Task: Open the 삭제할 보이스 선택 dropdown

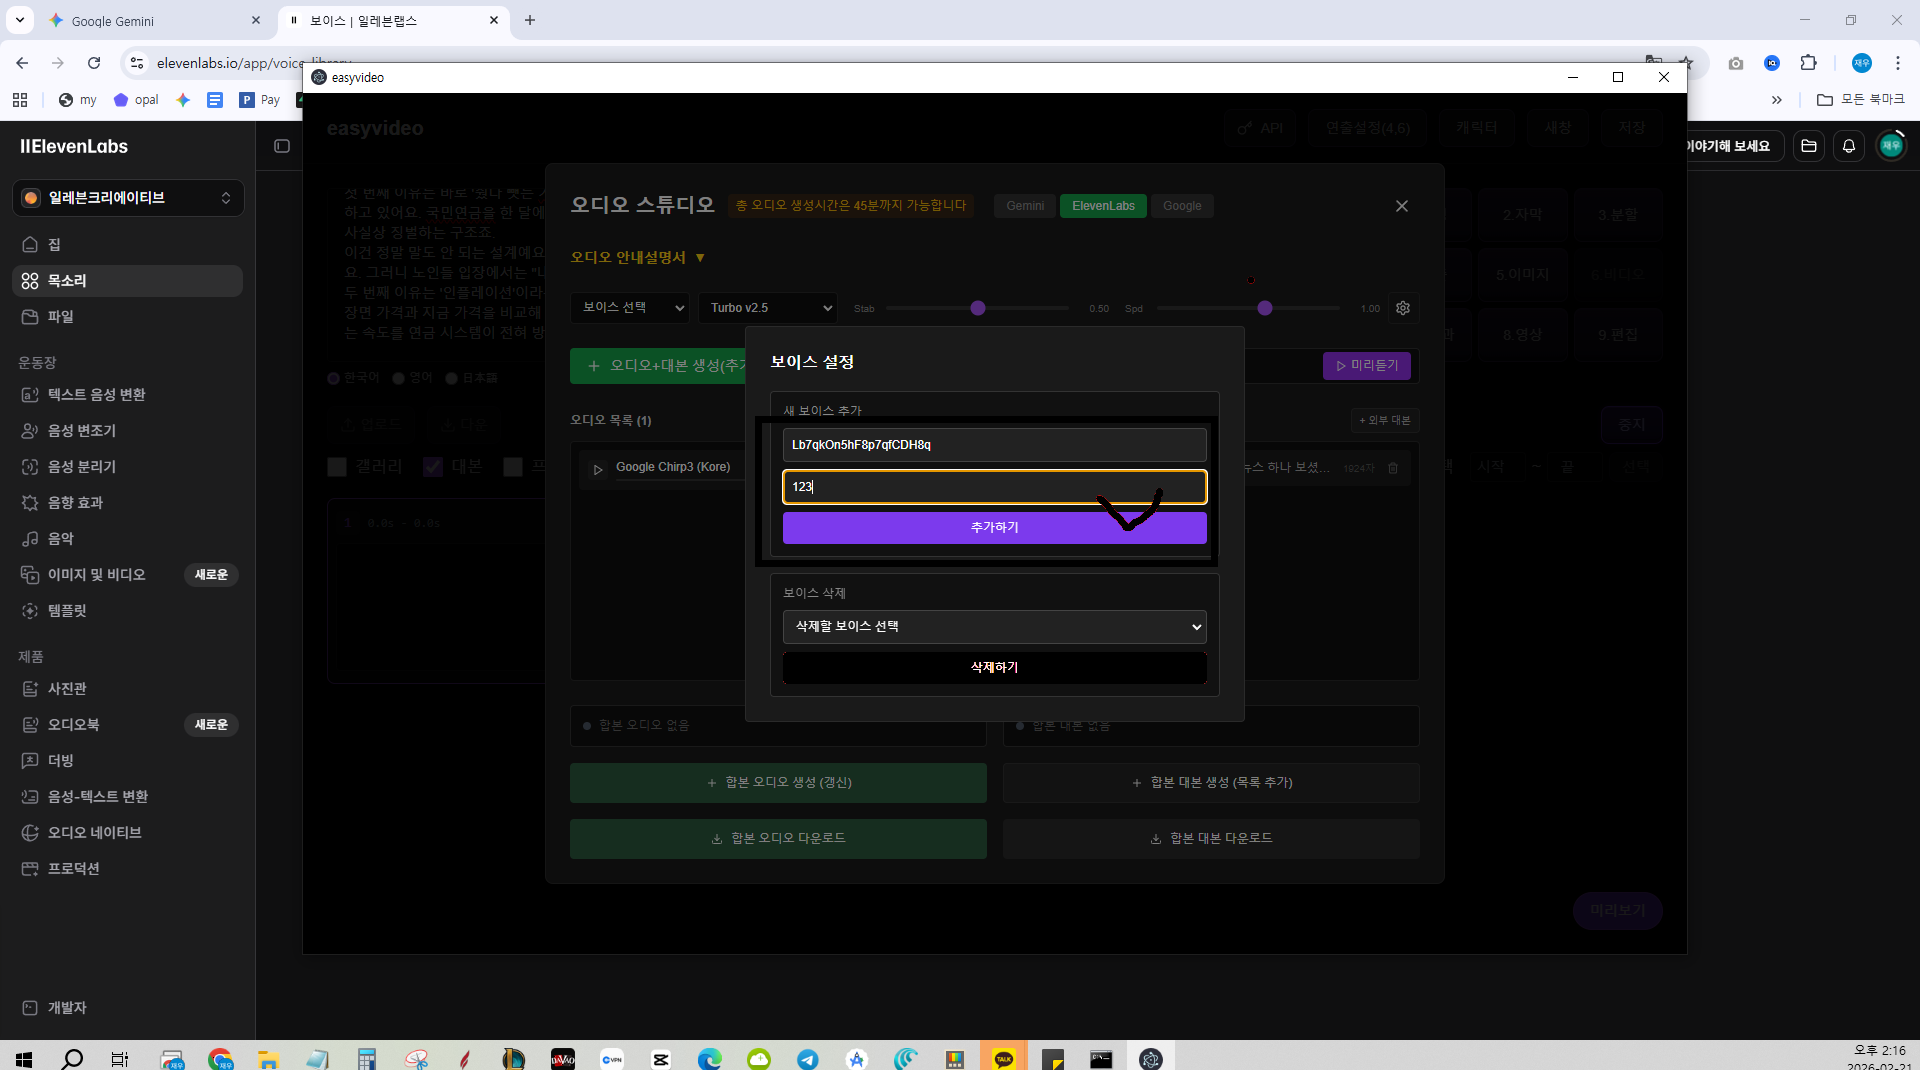Action: pos(994,627)
